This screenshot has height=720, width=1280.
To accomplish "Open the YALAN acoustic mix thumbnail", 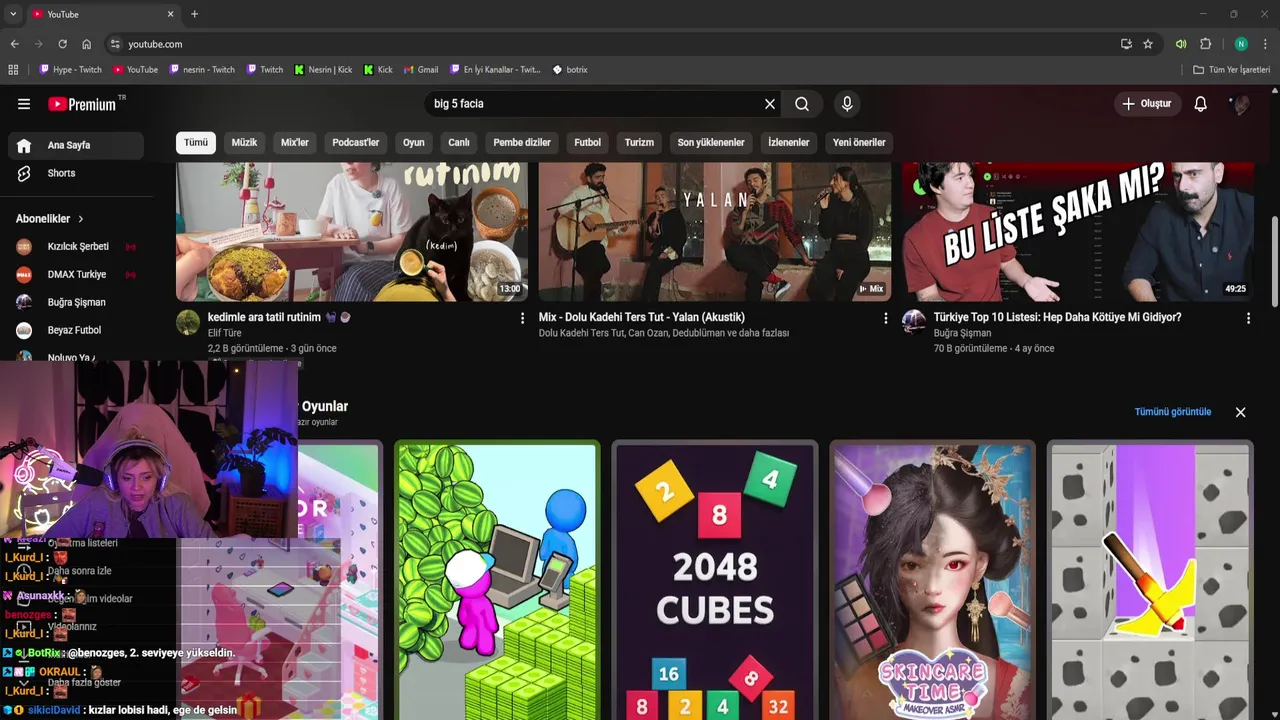I will pyautogui.click(x=715, y=232).
